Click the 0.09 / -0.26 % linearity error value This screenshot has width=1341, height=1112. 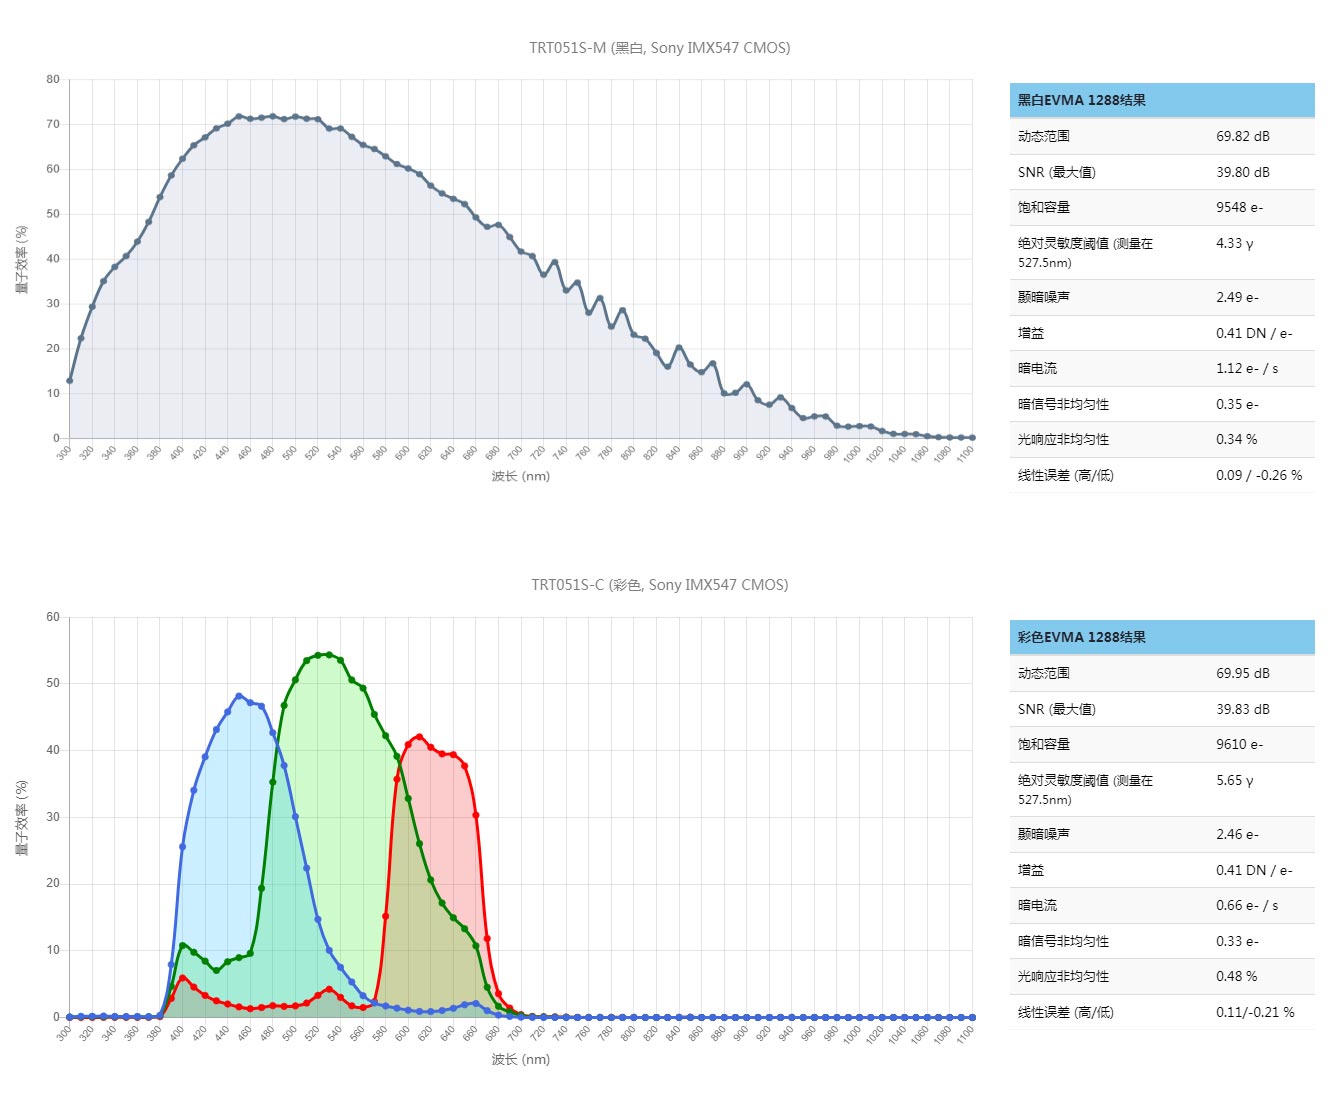tap(1258, 475)
